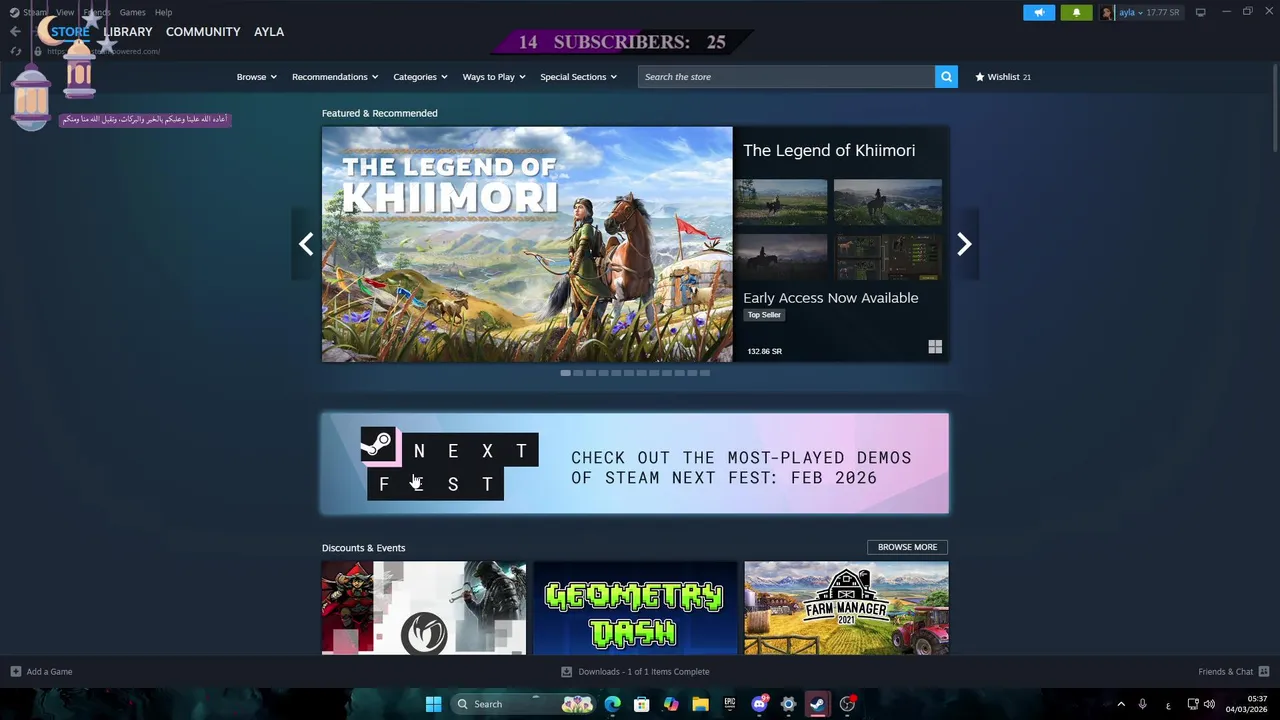Show next featured game with right arrow
This screenshot has width=1280, height=720.
(964, 244)
